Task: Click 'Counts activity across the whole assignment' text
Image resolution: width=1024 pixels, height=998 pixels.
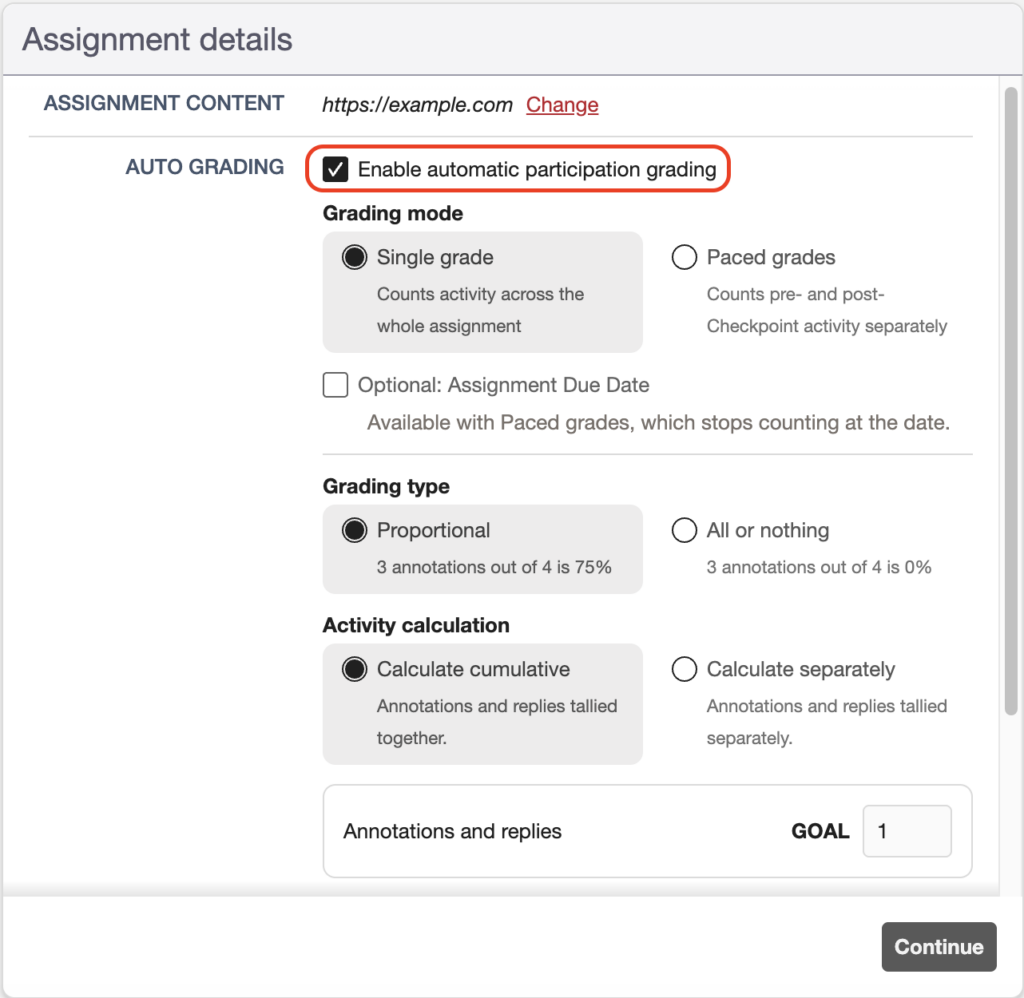Action: 480,310
